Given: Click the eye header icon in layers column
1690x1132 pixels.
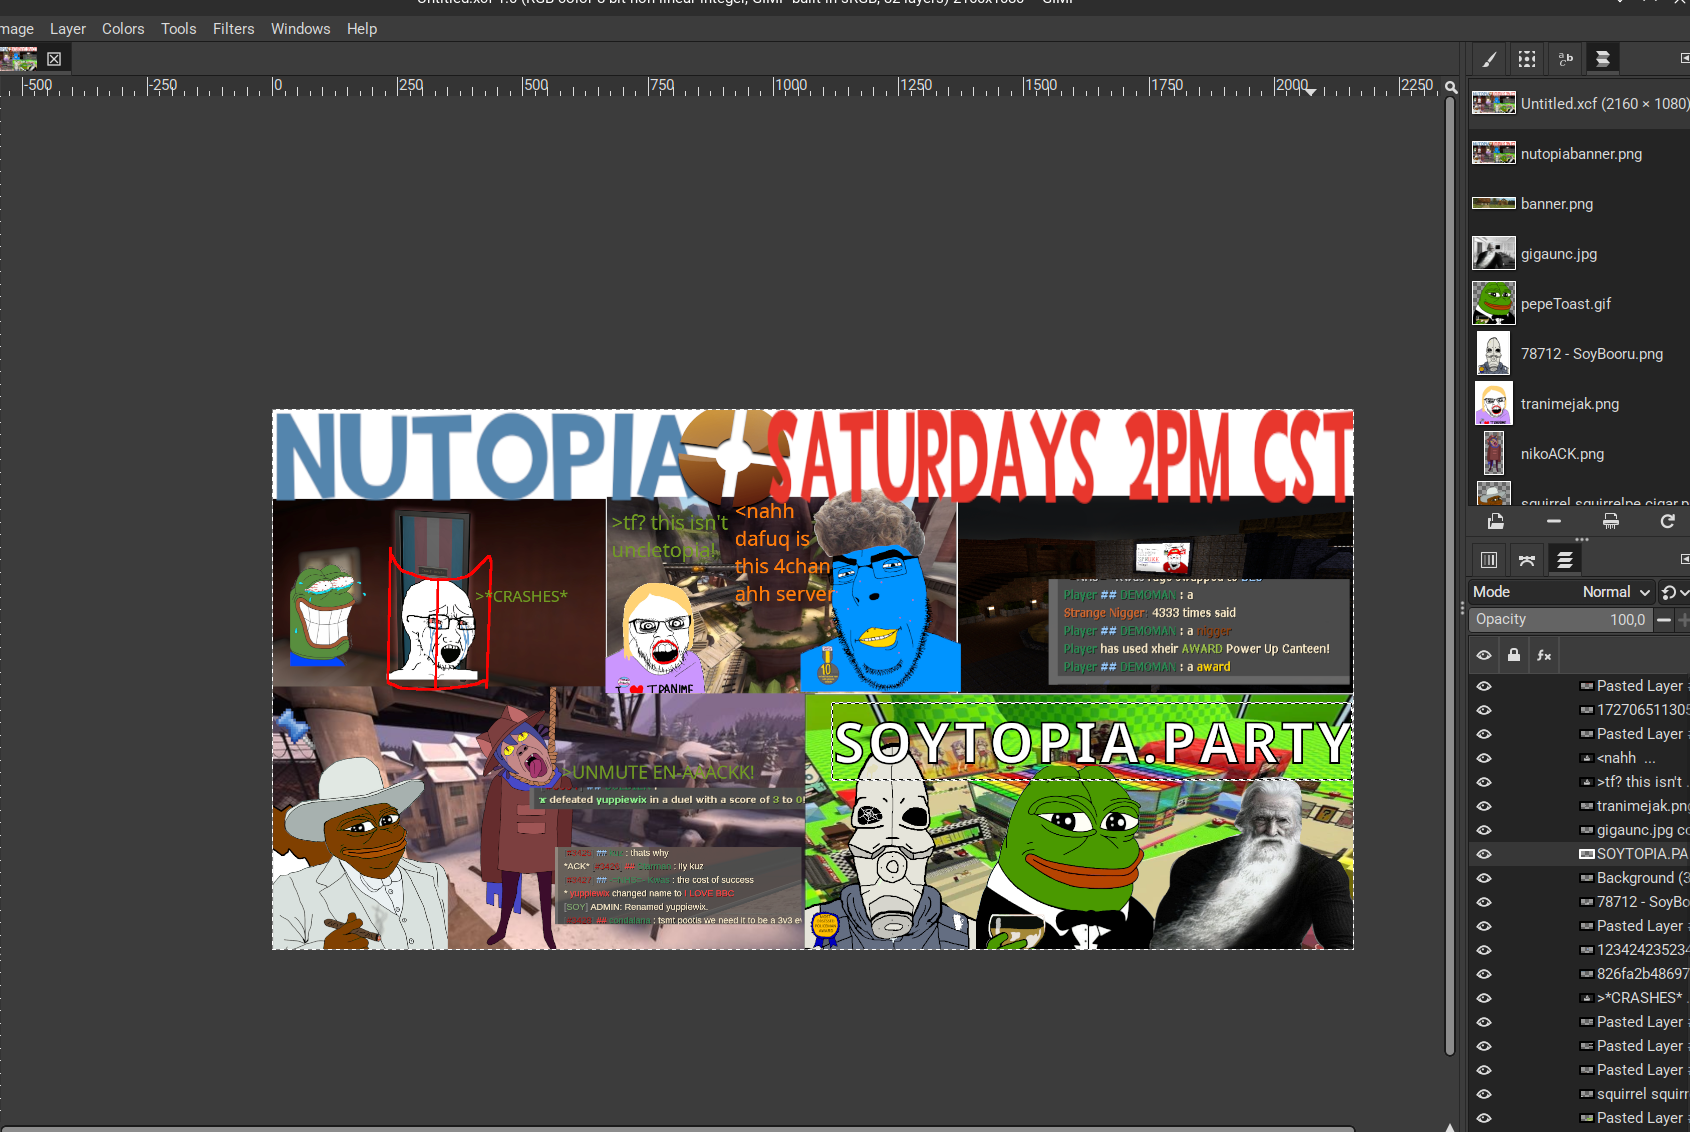Looking at the screenshot, I should (1484, 655).
